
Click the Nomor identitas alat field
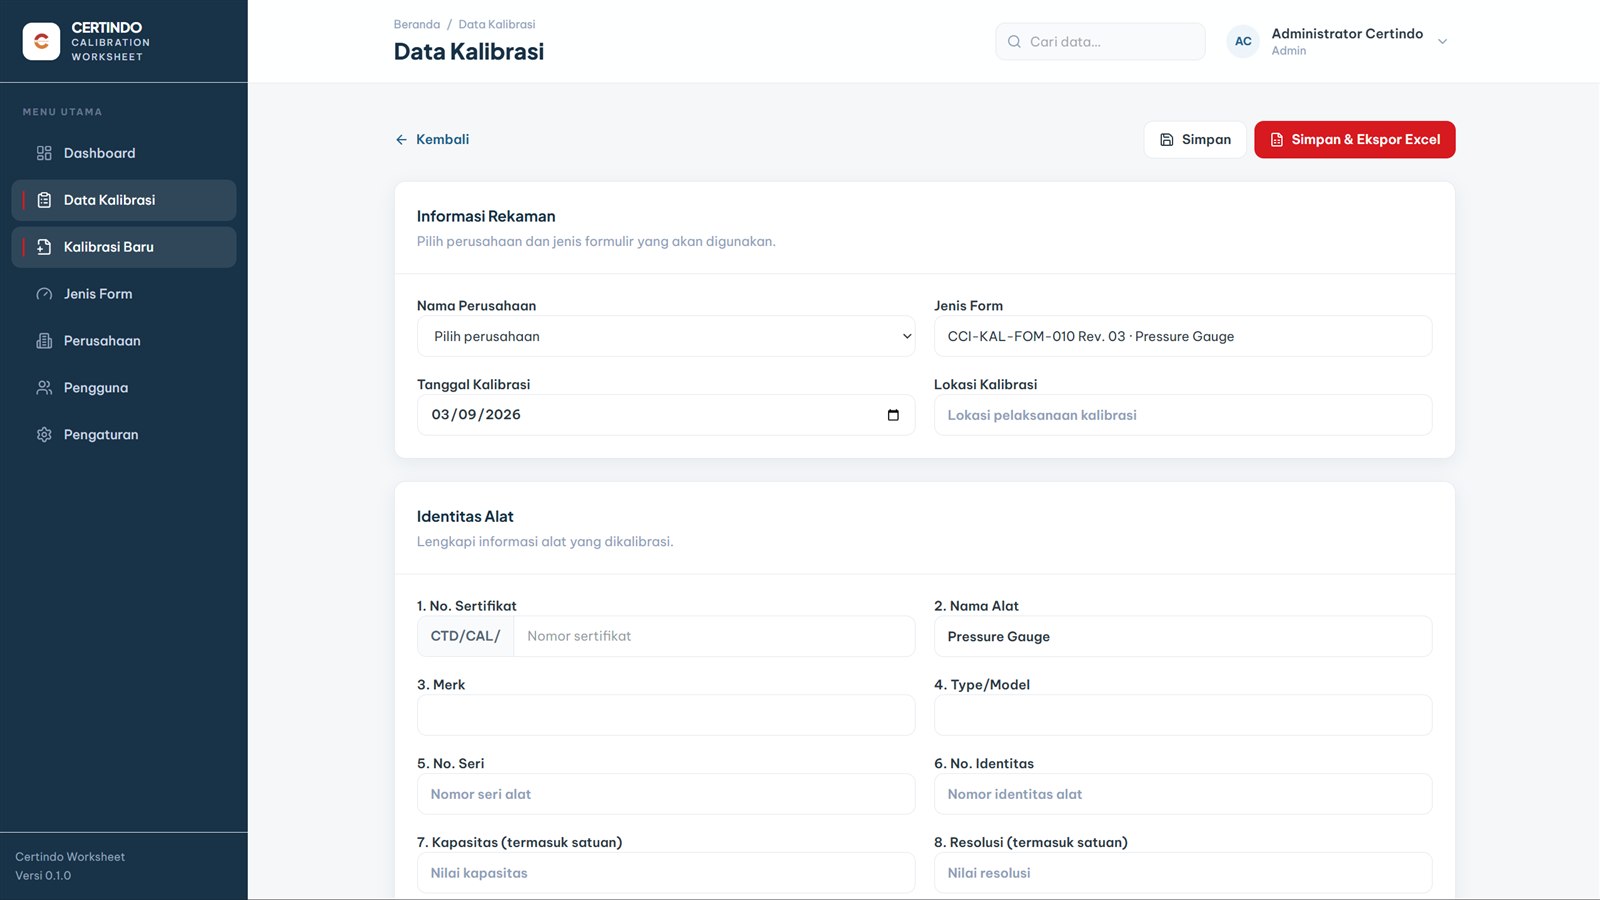[x=1183, y=794]
